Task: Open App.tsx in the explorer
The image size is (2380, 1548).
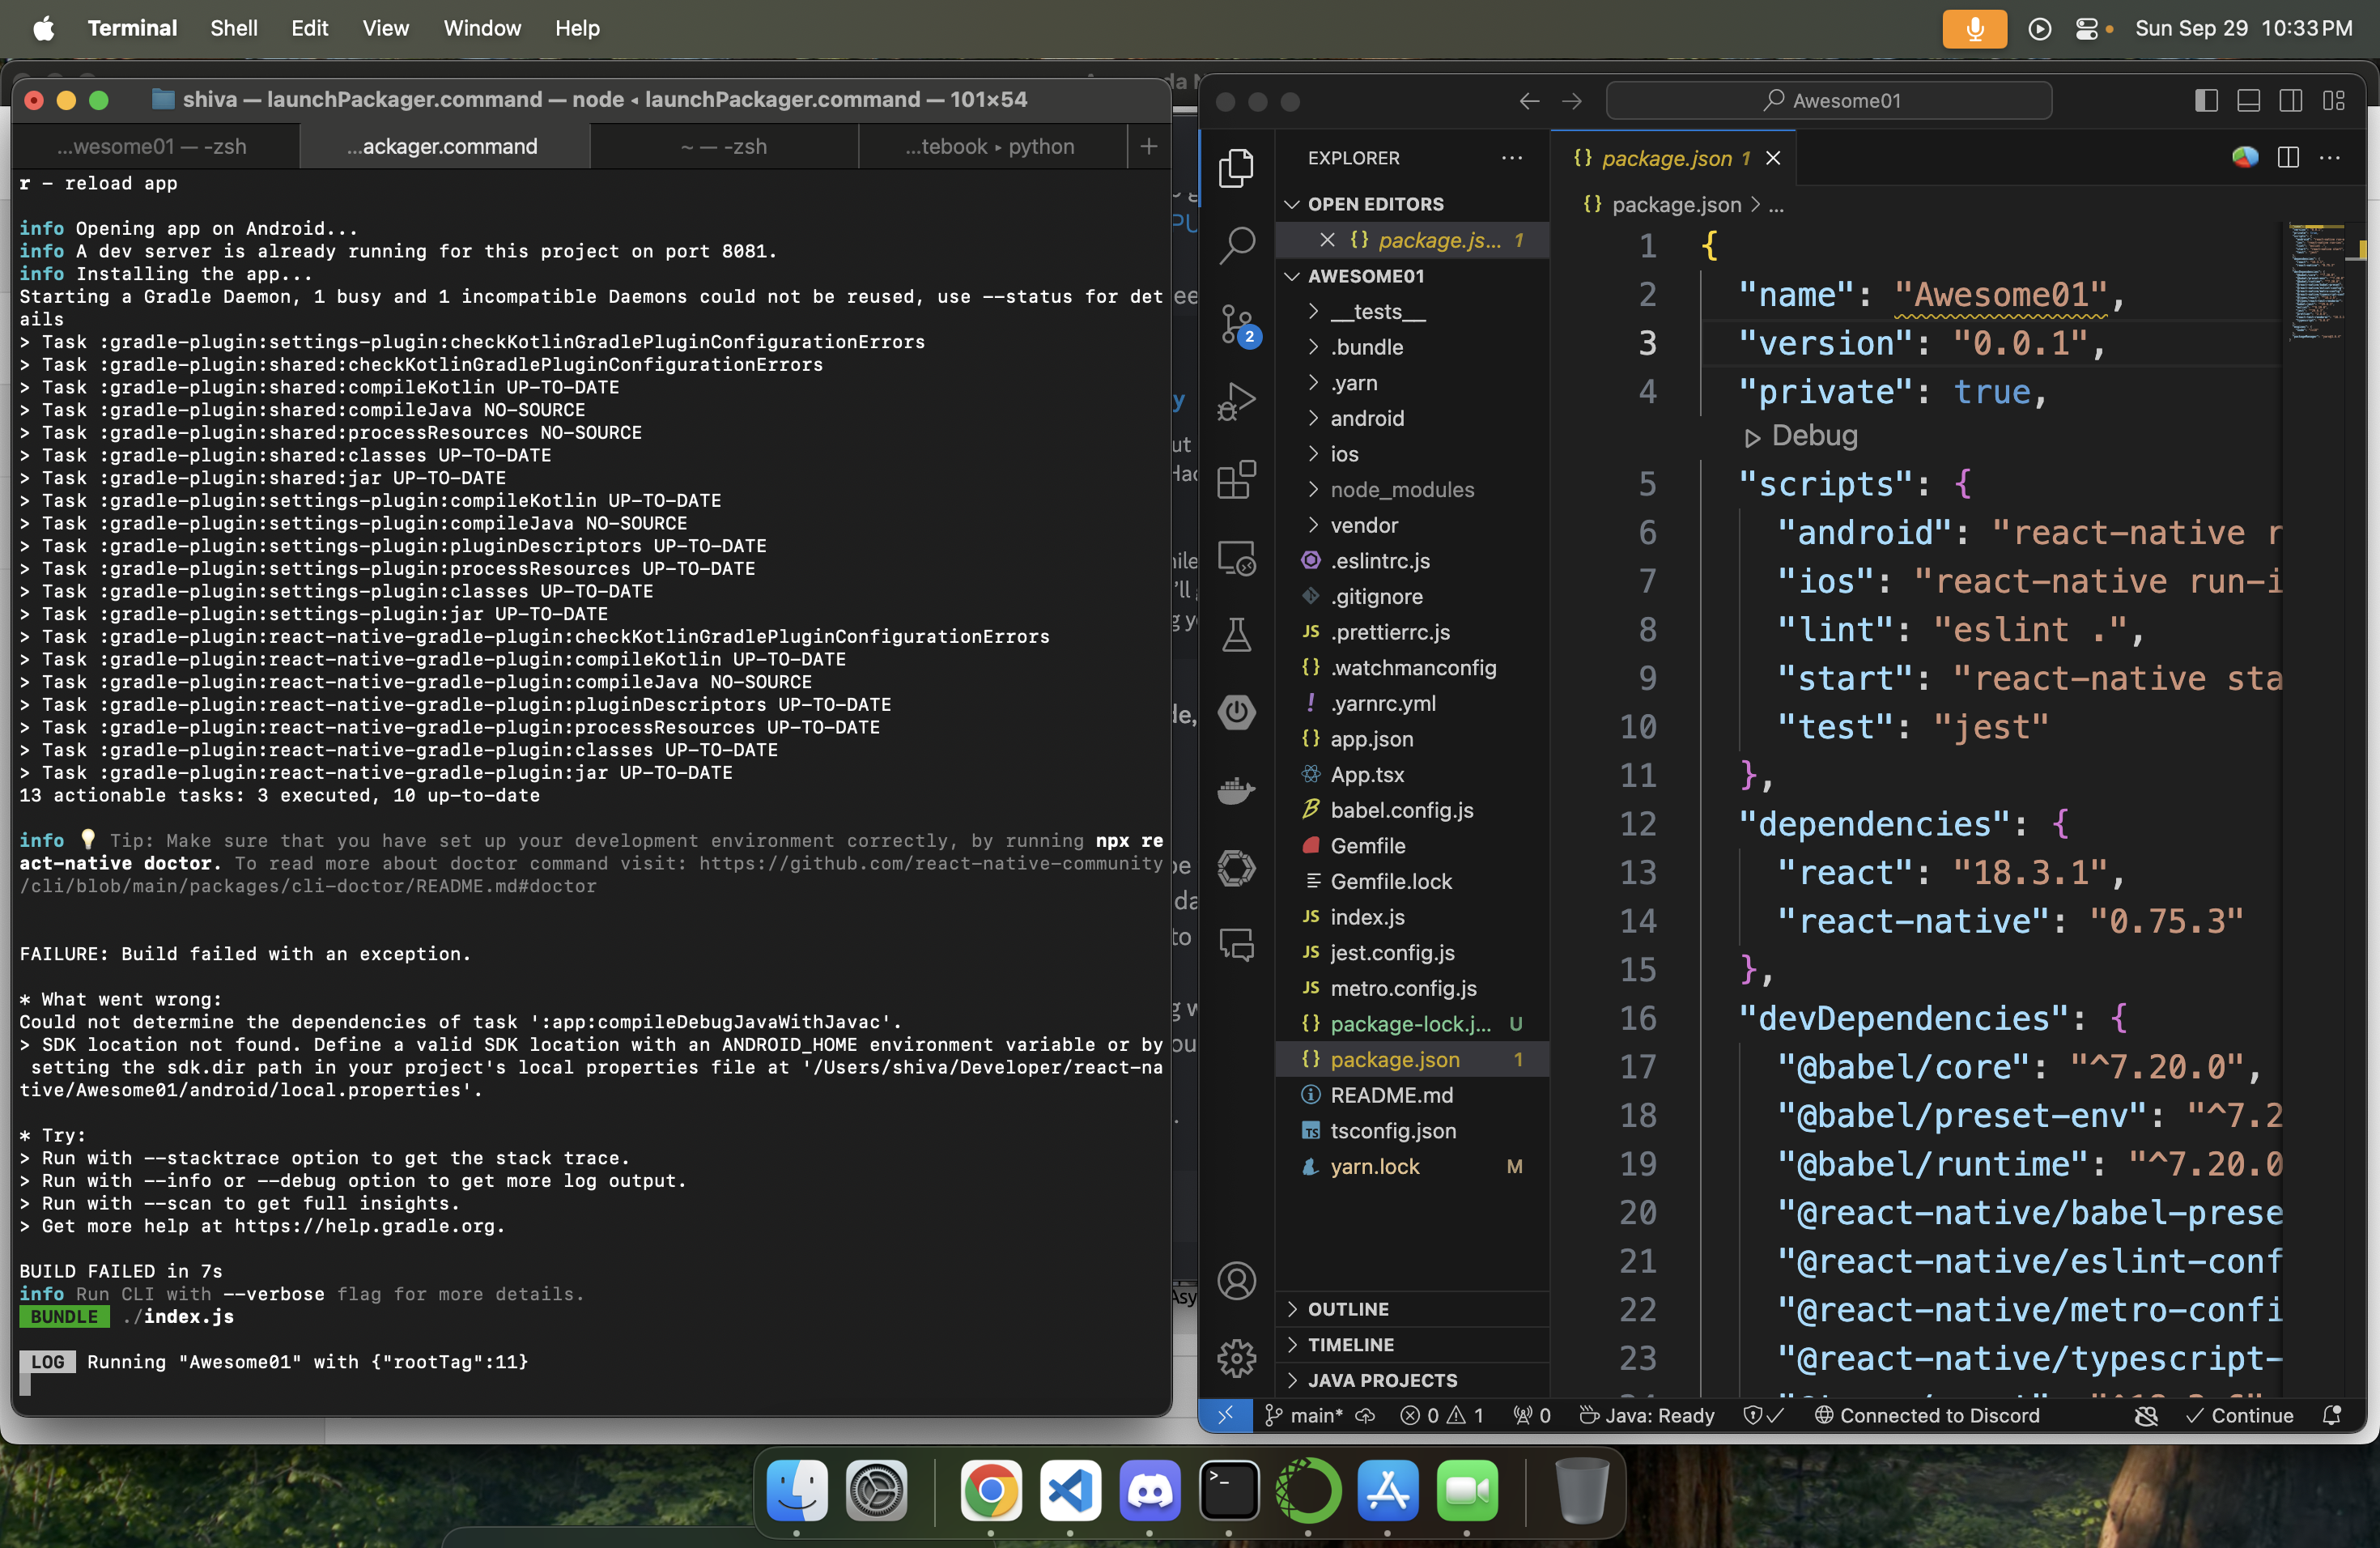Action: pyautogui.click(x=1412, y=775)
